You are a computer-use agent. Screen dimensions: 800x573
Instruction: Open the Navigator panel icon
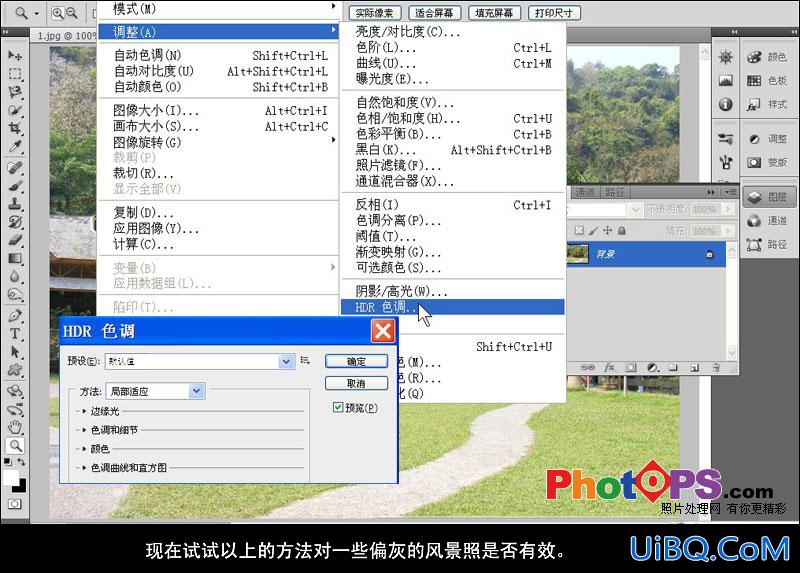pyautogui.click(x=726, y=57)
